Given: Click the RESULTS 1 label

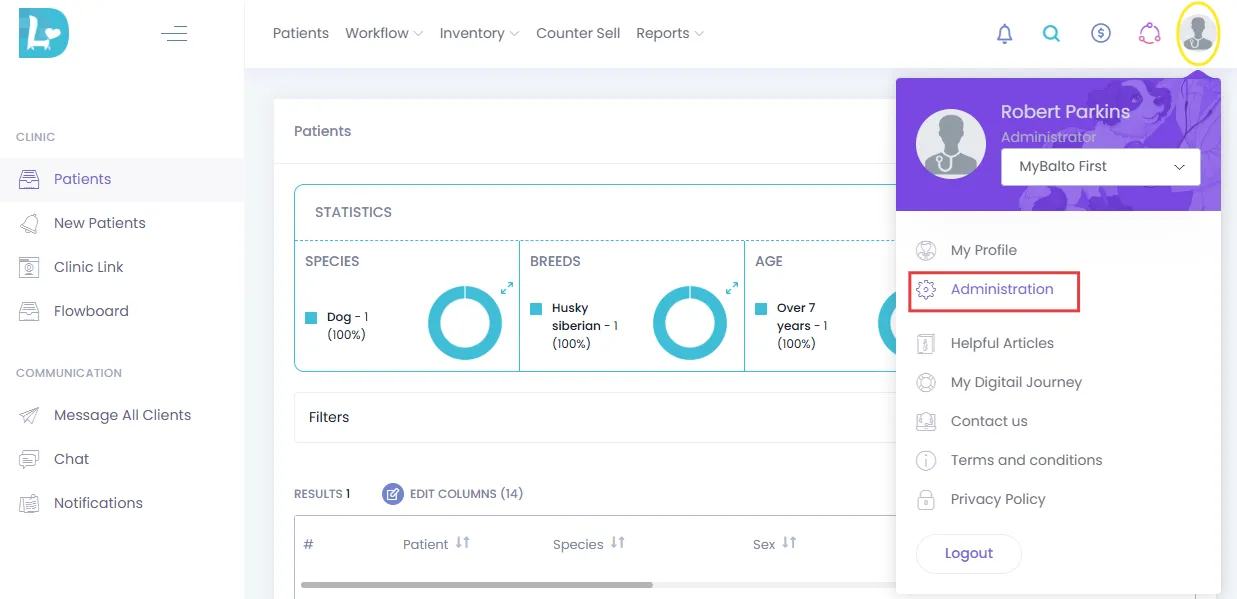Looking at the screenshot, I should tap(322, 494).
